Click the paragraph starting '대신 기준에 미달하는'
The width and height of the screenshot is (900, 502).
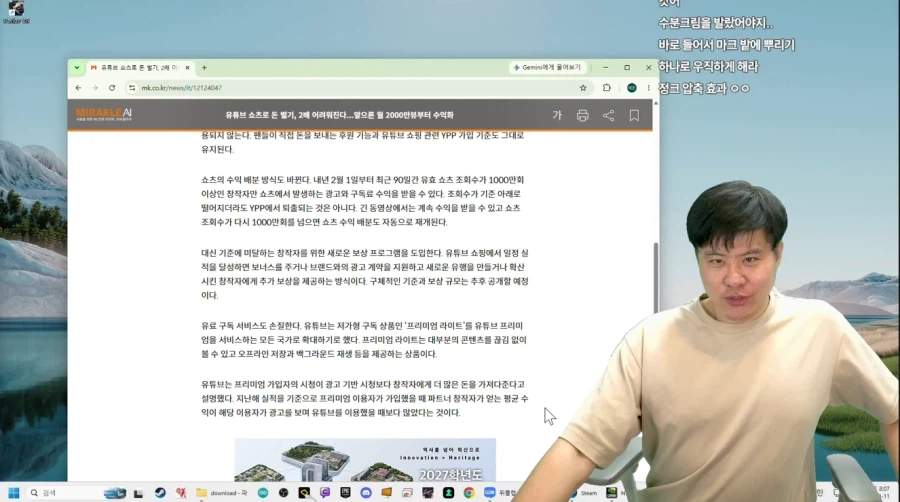click(364, 274)
